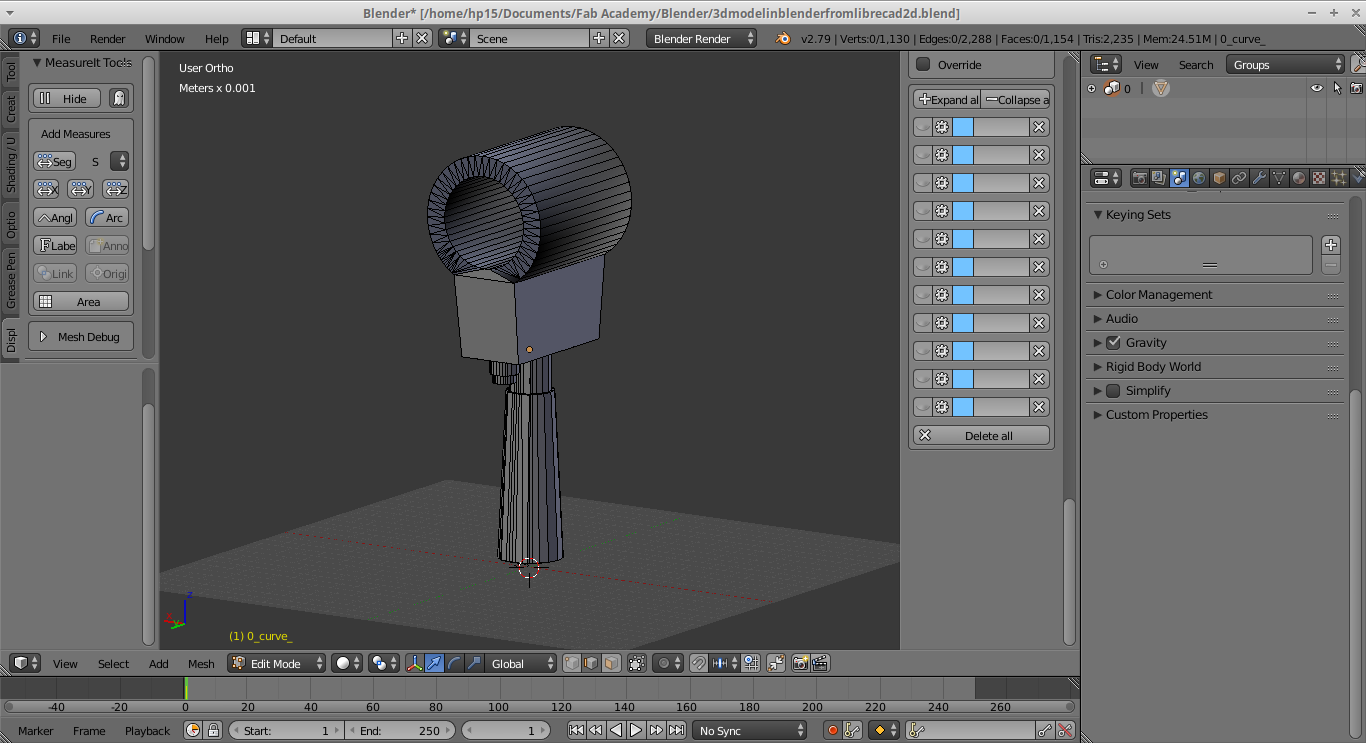Viewport: 1366px width, 743px height.
Task: Select face selection mode
Action: (x=610, y=663)
